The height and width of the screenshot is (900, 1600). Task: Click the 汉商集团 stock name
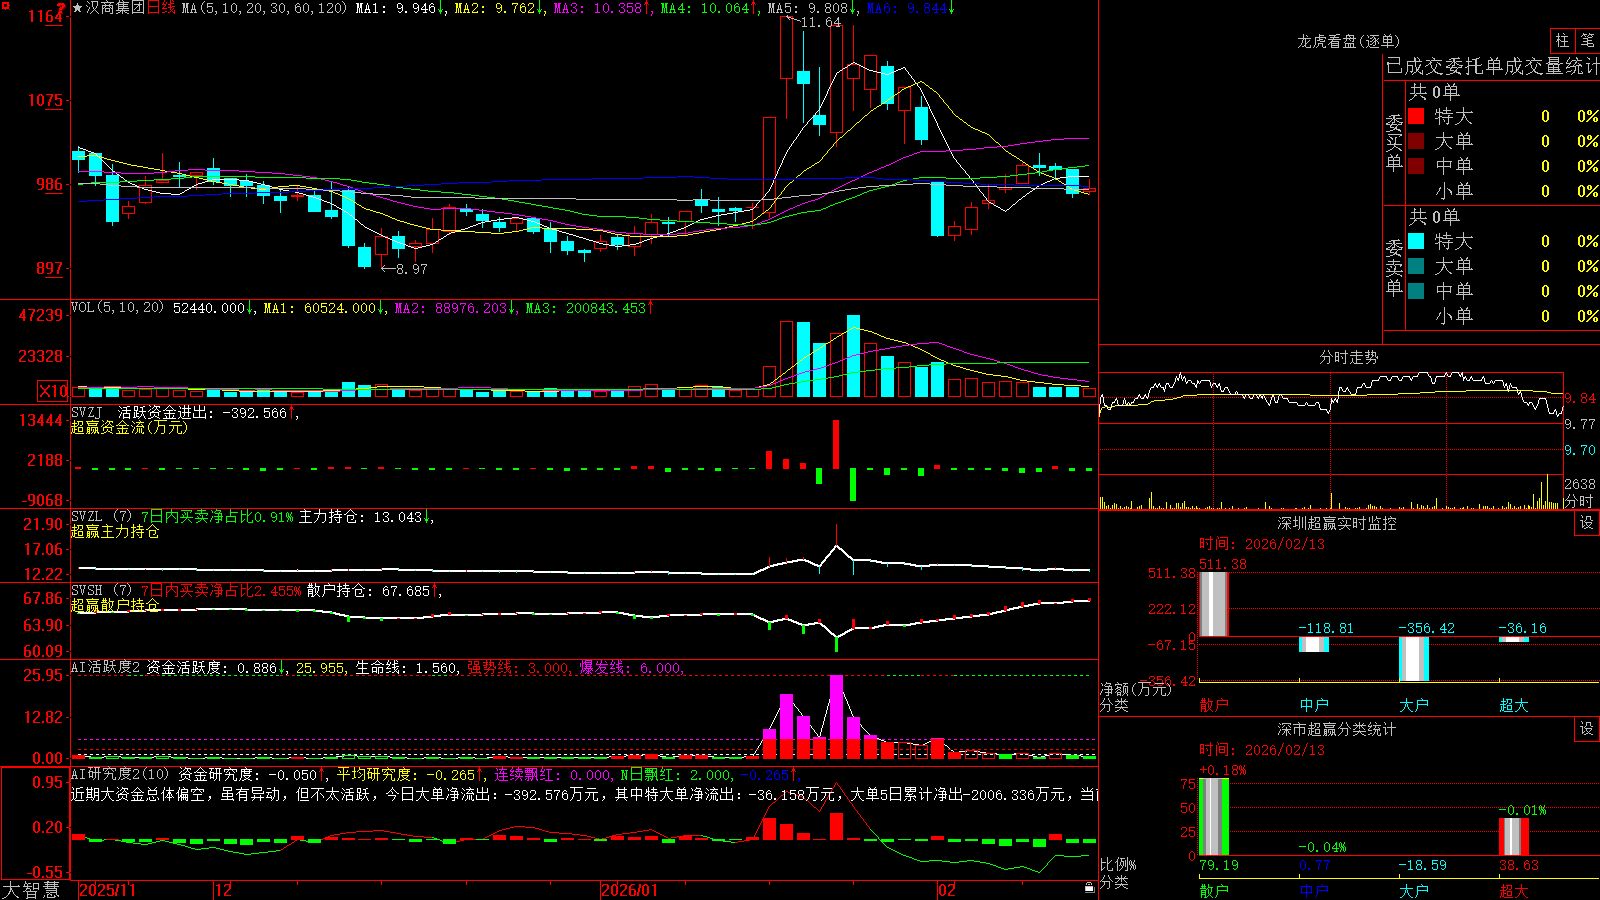pos(115,8)
